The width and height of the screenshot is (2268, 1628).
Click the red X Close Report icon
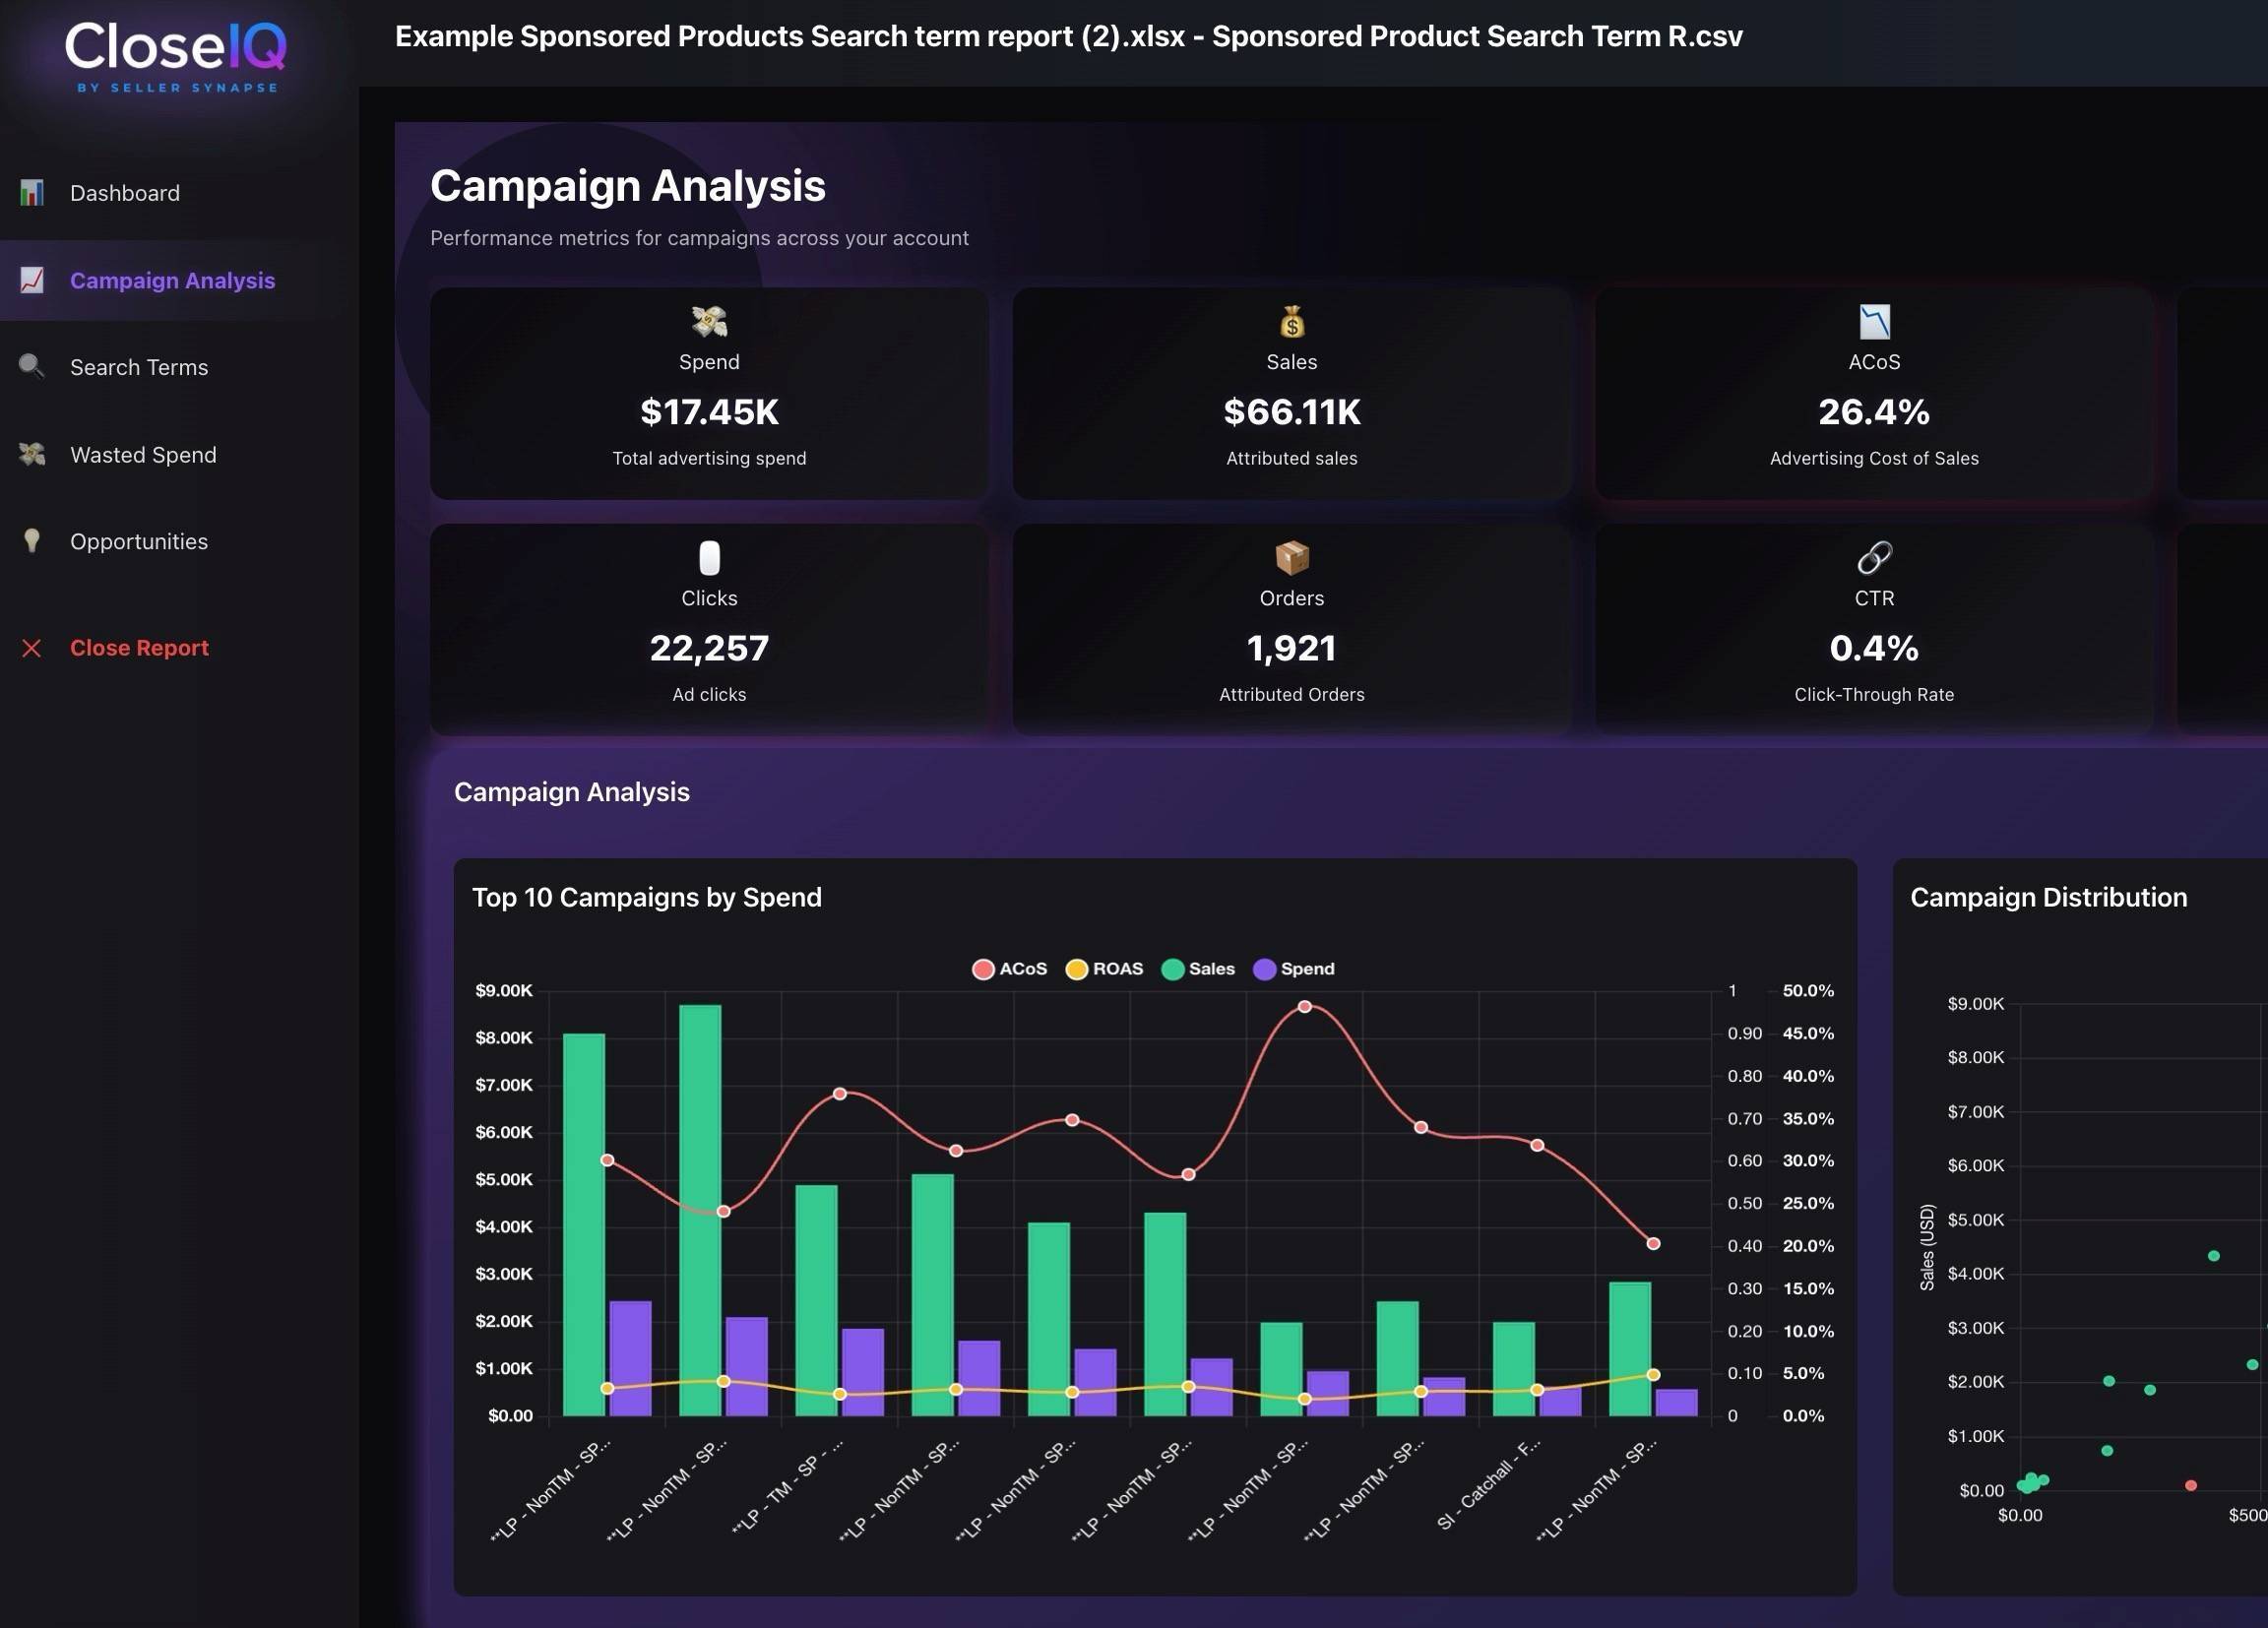(32, 648)
